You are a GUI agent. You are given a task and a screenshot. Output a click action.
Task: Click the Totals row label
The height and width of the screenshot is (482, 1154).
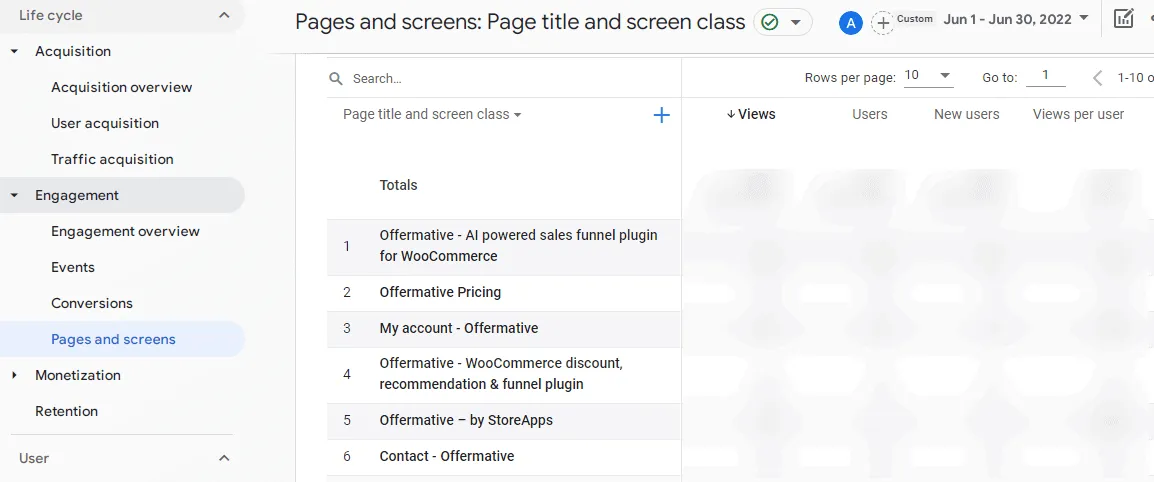coord(398,185)
